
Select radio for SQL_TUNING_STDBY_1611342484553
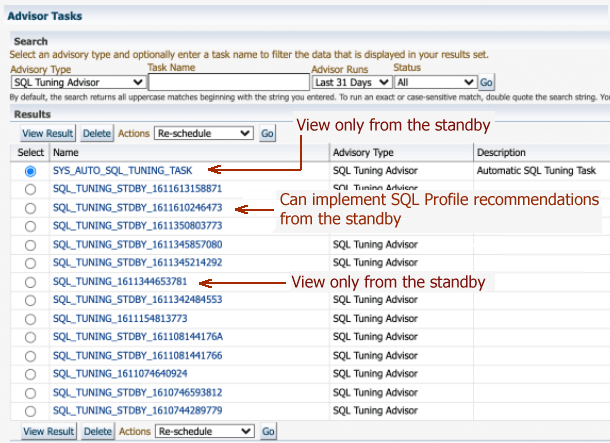coord(30,300)
